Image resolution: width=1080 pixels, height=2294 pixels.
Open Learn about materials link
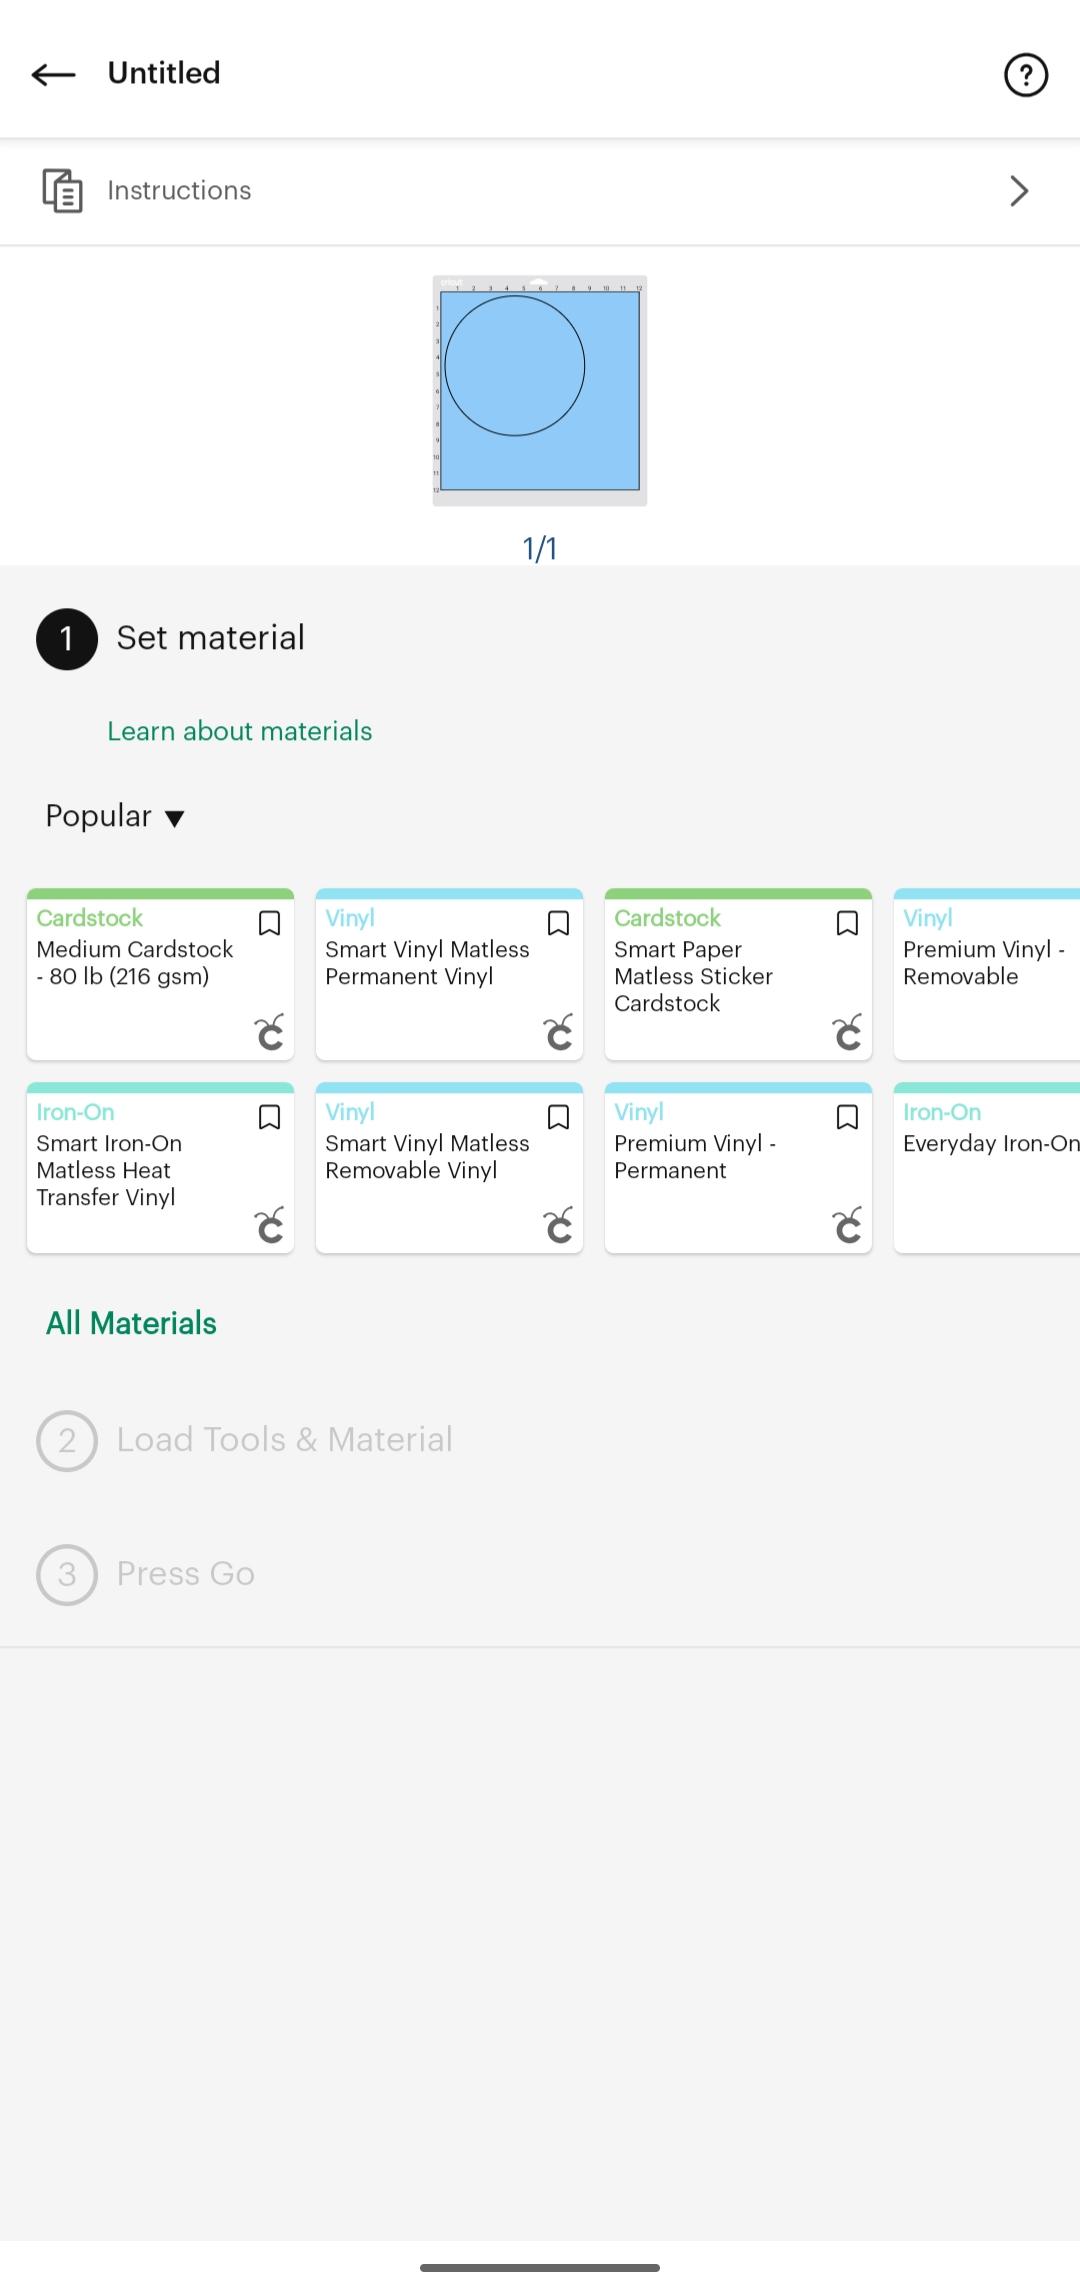[x=240, y=731]
